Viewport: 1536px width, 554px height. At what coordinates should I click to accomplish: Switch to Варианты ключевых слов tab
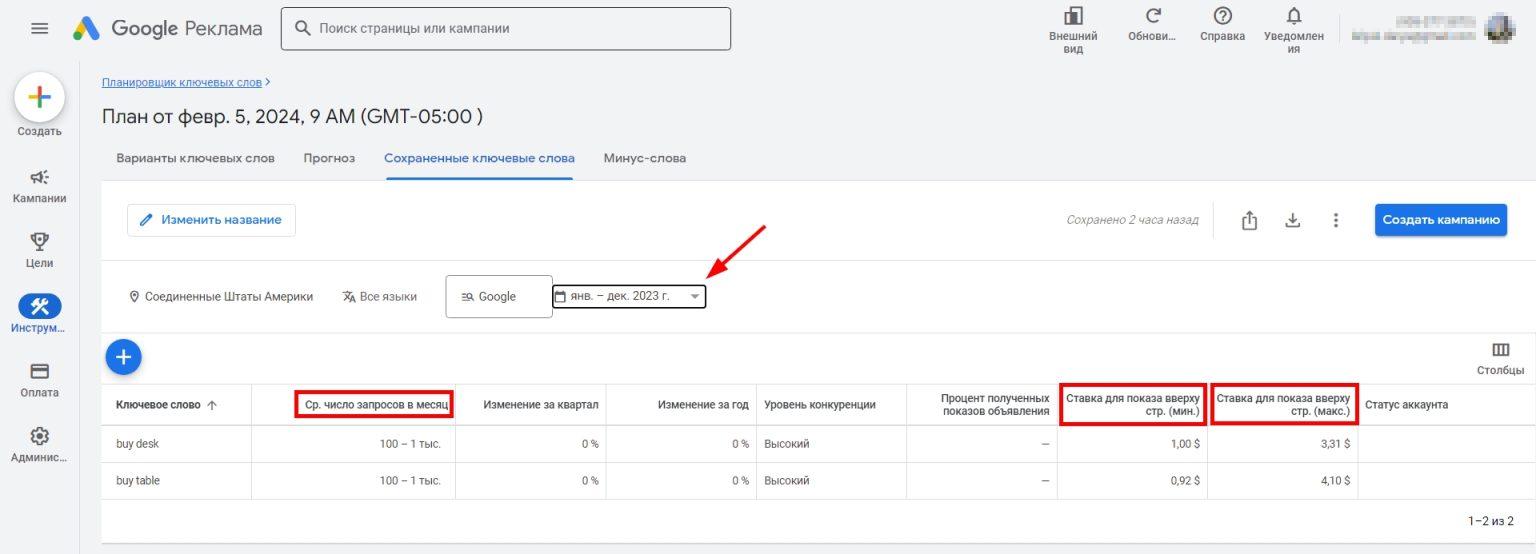[x=195, y=158]
